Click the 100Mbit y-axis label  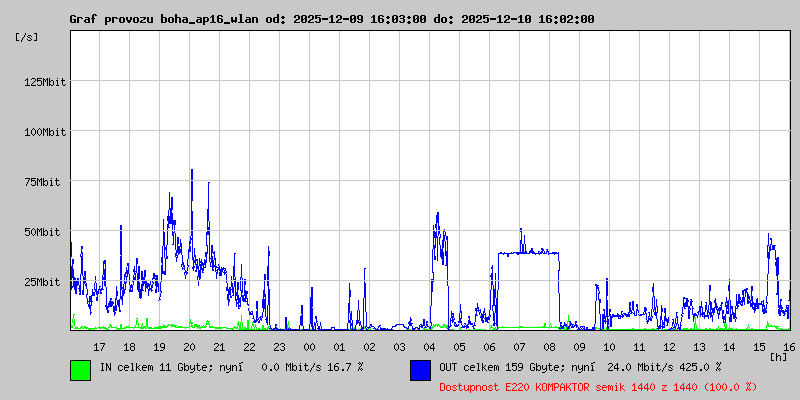coord(45,132)
